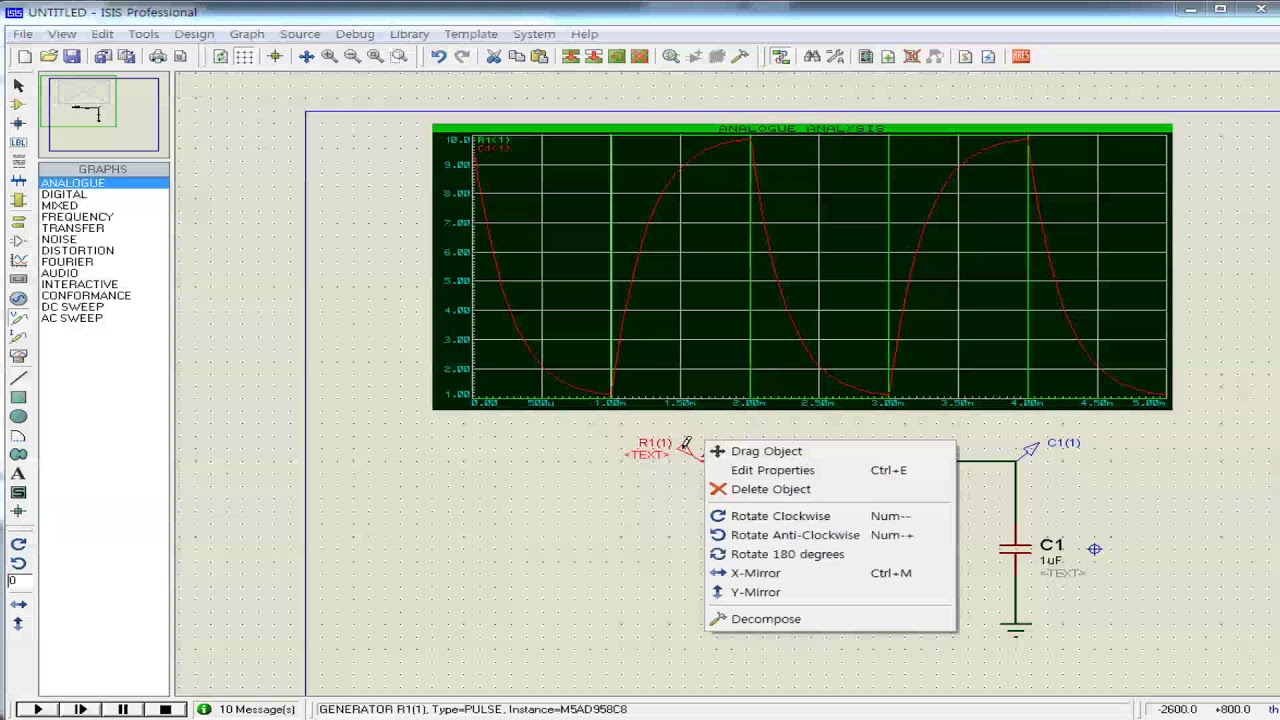Select the 2D Graphics Text 'A' tool
The width and height of the screenshot is (1280, 720).
pos(18,473)
